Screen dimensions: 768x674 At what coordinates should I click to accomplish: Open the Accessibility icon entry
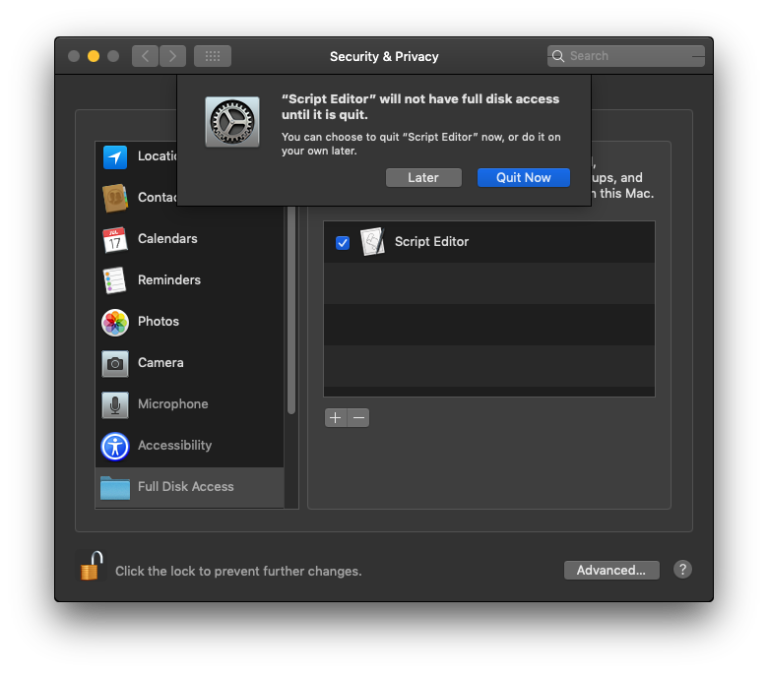[x=115, y=446]
